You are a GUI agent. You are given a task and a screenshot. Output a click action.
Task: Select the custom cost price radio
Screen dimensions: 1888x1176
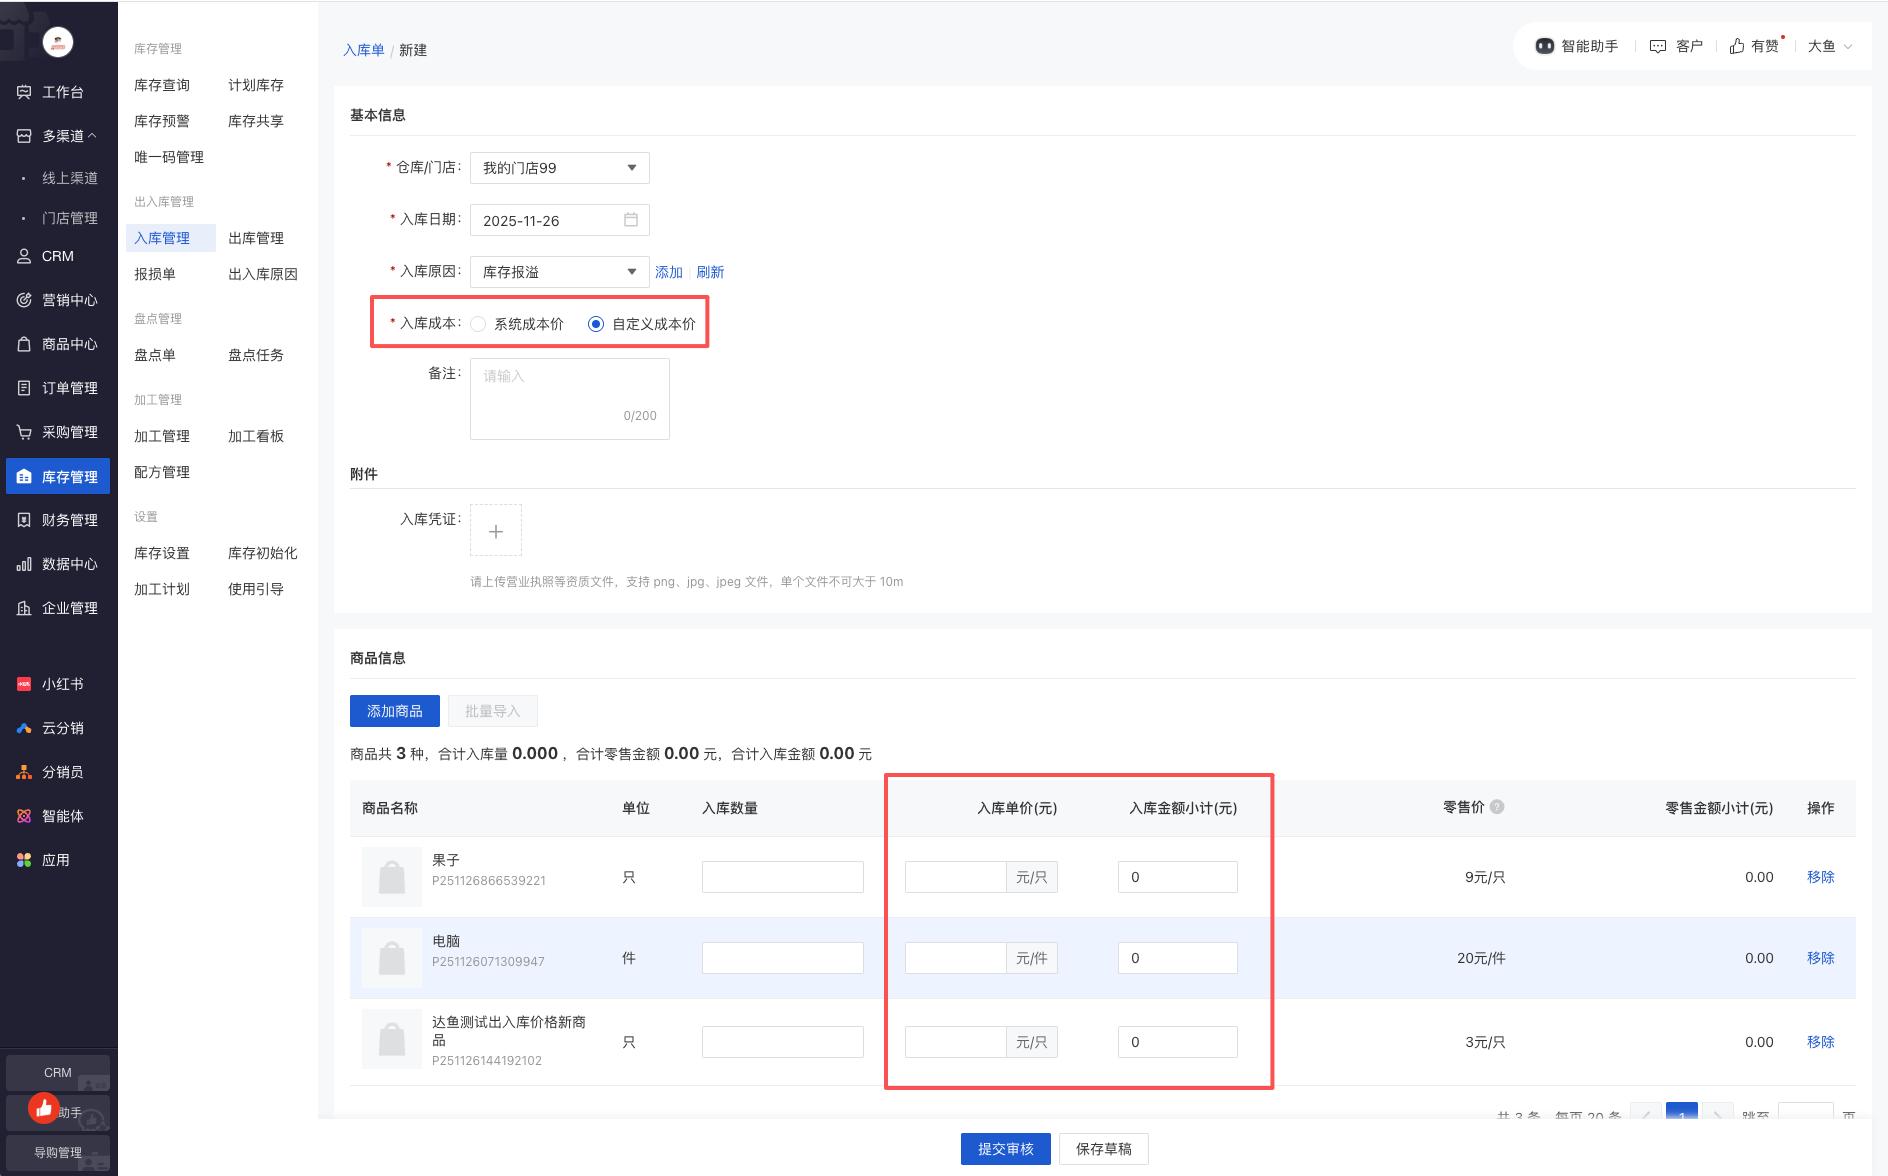click(x=596, y=324)
